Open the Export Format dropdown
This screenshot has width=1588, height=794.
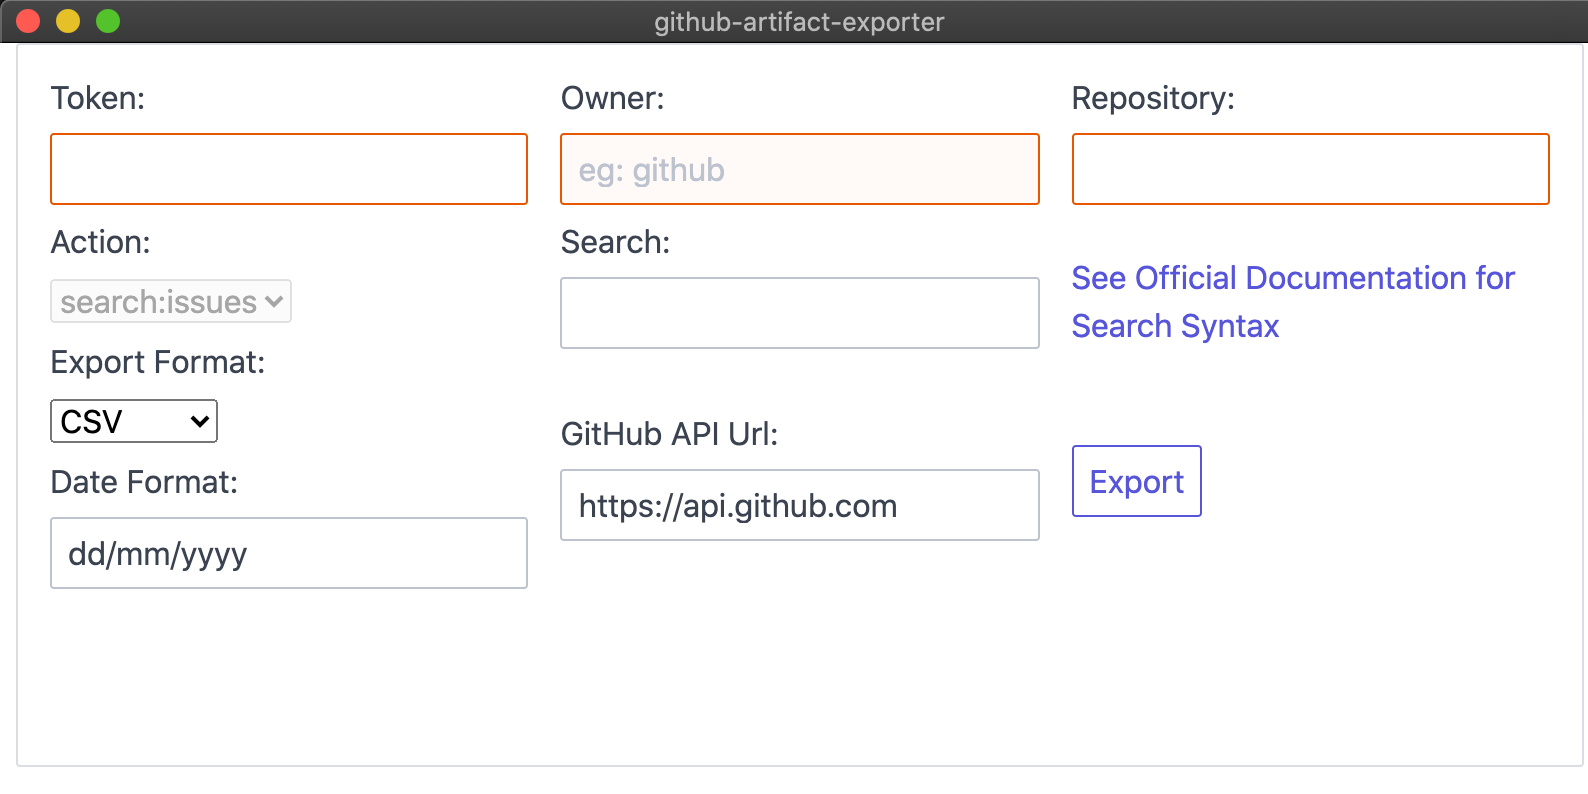pyautogui.click(x=133, y=421)
